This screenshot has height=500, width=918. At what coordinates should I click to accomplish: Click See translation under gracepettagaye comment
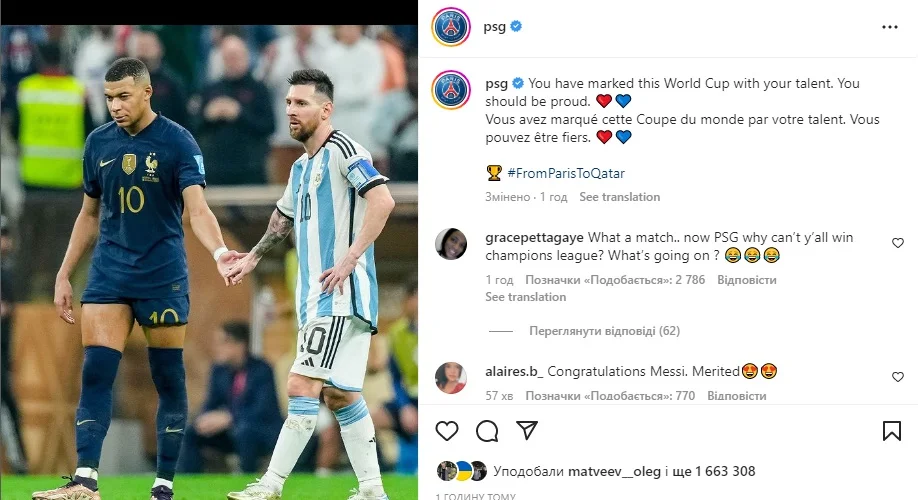pyautogui.click(x=526, y=297)
